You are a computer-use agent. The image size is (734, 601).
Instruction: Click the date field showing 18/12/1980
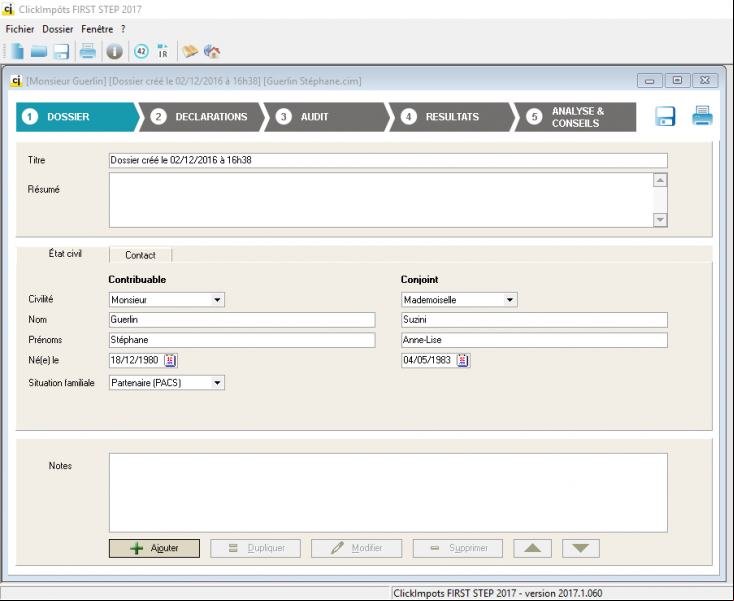pos(136,360)
